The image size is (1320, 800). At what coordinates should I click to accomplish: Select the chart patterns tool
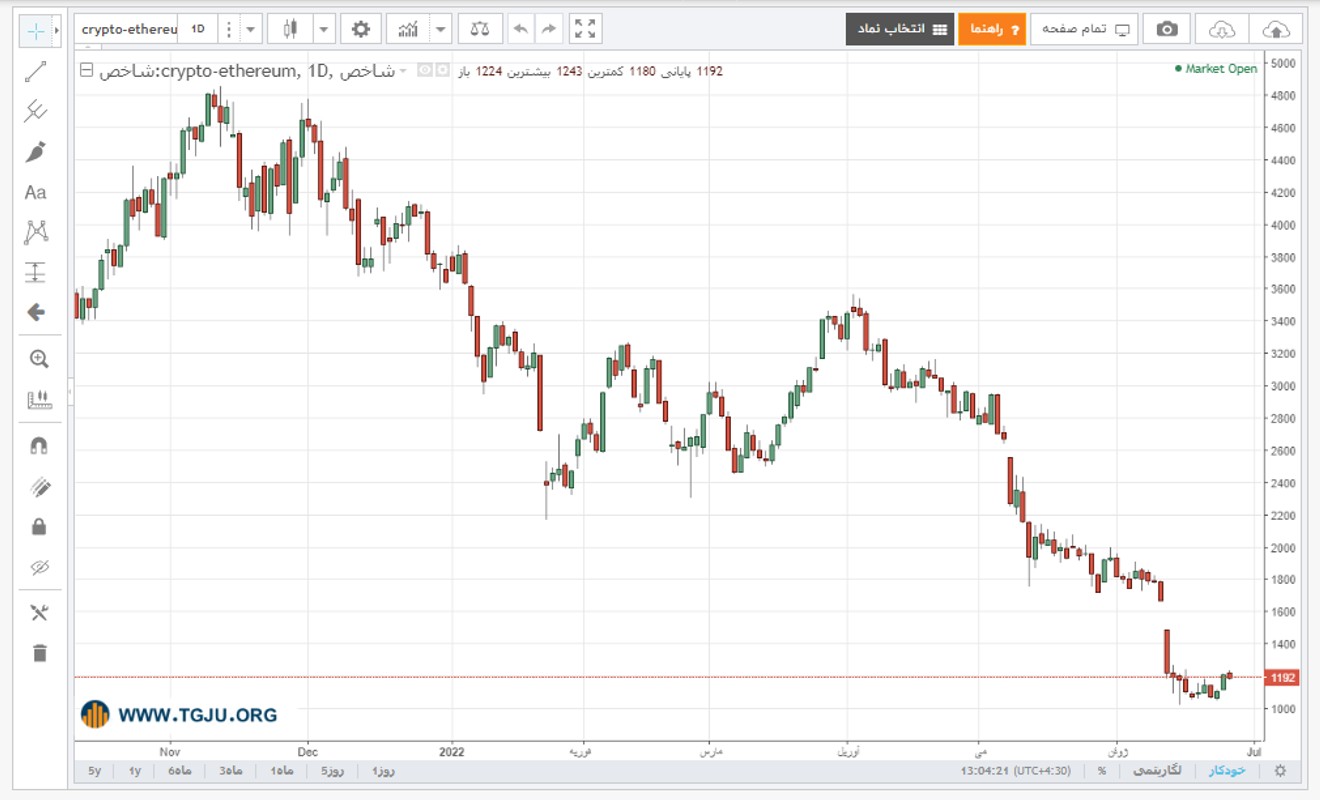pos(36,232)
